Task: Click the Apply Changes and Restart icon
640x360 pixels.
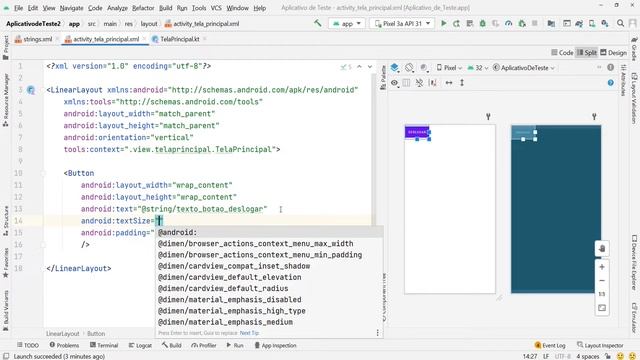Action: (x=456, y=24)
